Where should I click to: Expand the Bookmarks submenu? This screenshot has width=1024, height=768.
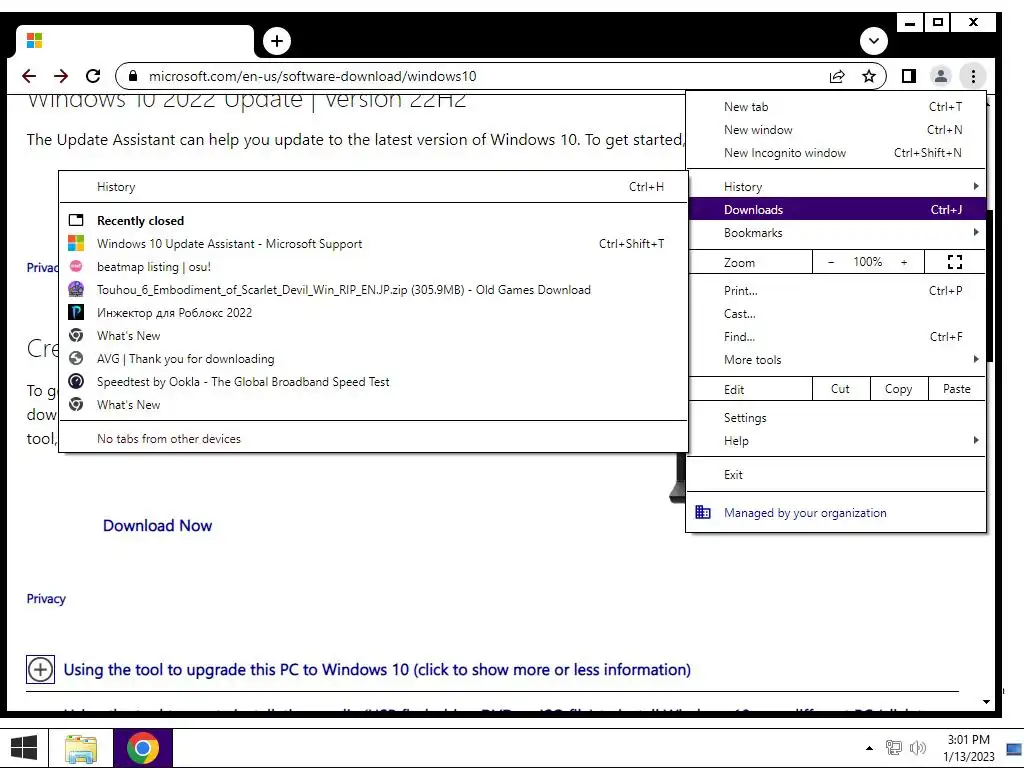tap(835, 232)
